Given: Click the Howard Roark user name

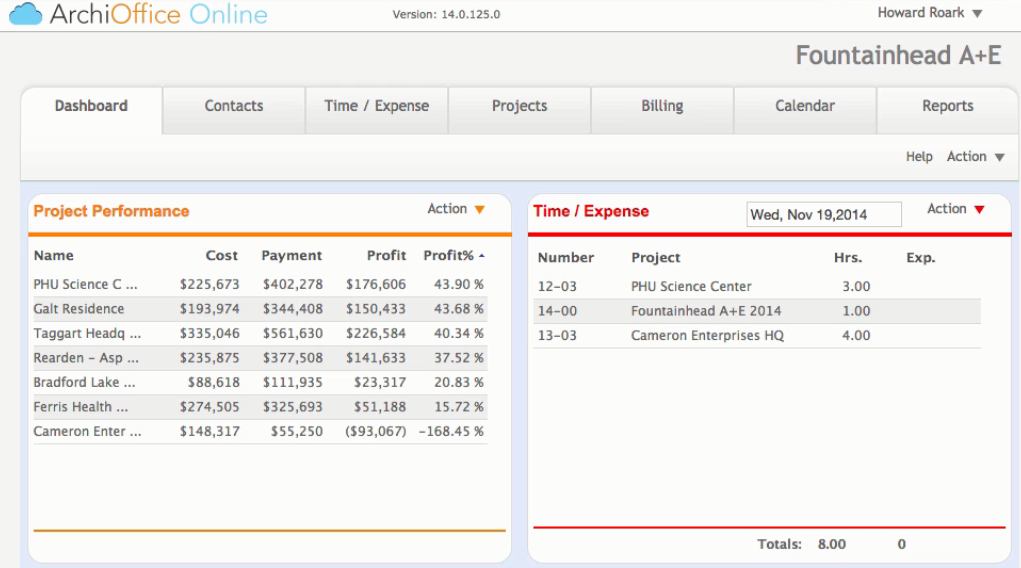Looking at the screenshot, I should click(x=921, y=13).
